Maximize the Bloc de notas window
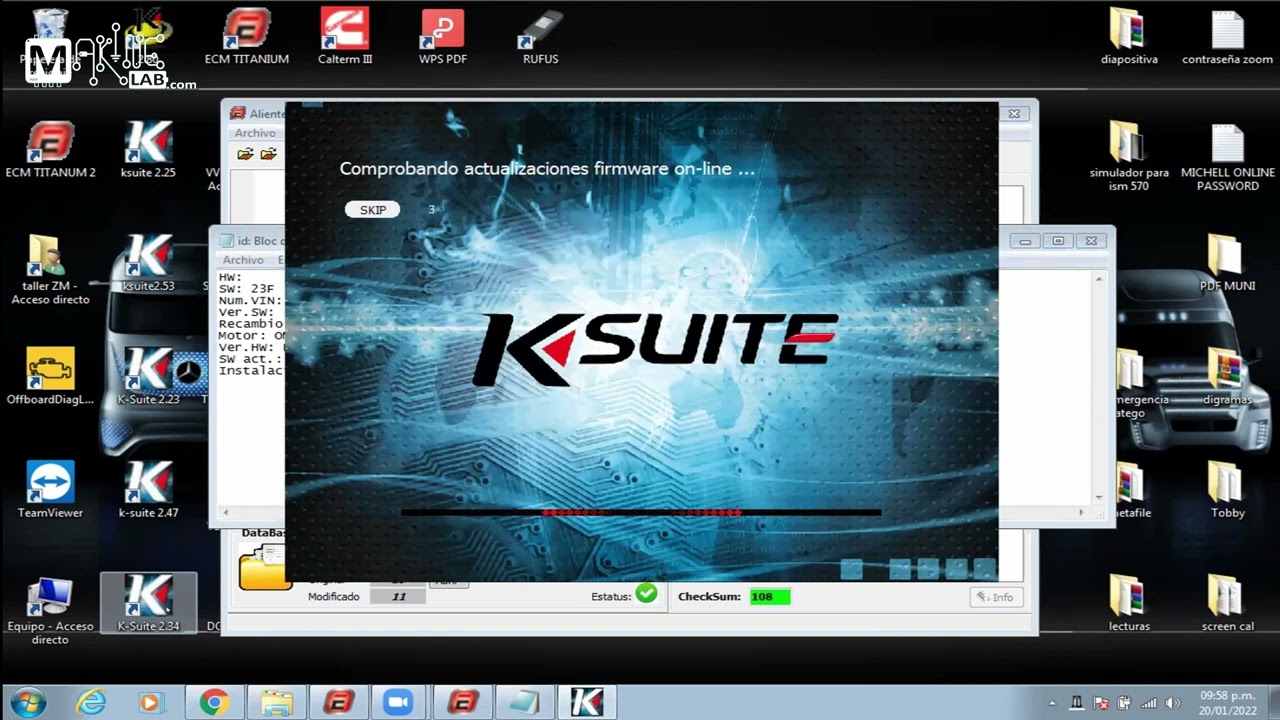Viewport: 1280px width, 720px height. [x=1057, y=241]
